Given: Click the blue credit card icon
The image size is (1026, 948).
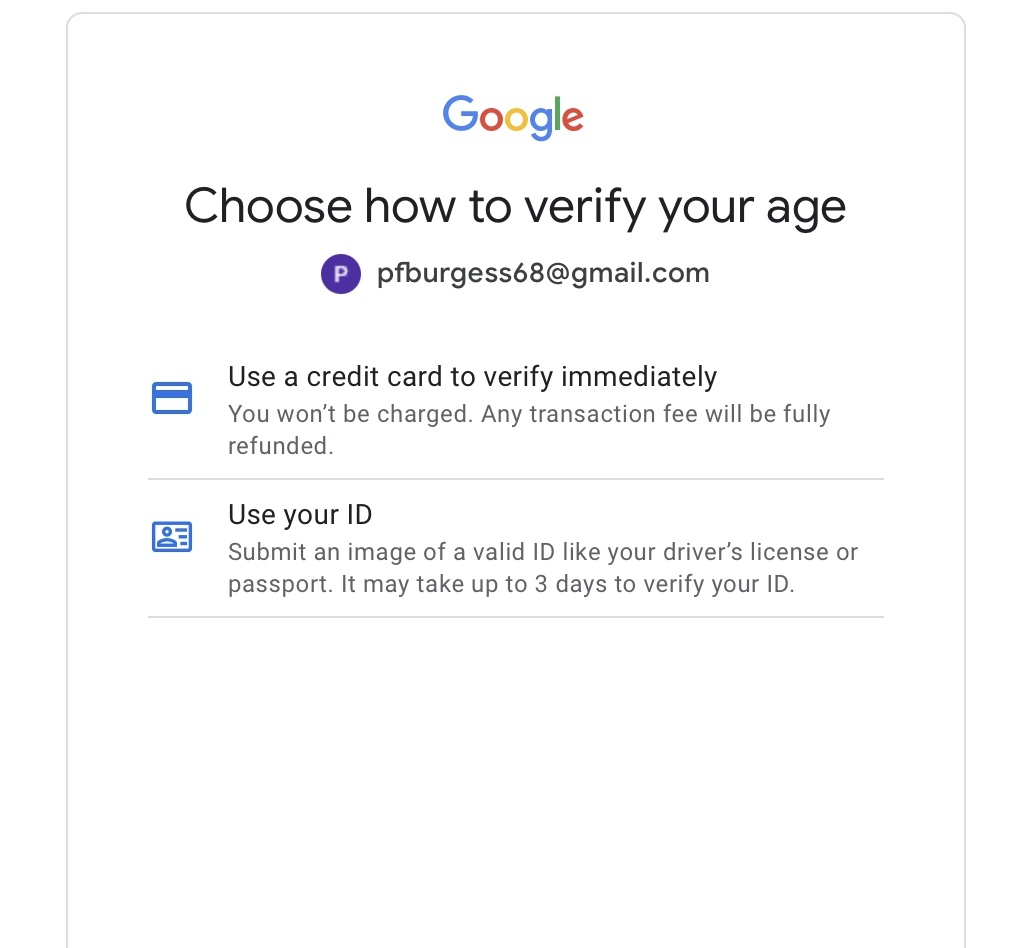Looking at the screenshot, I should (172, 398).
